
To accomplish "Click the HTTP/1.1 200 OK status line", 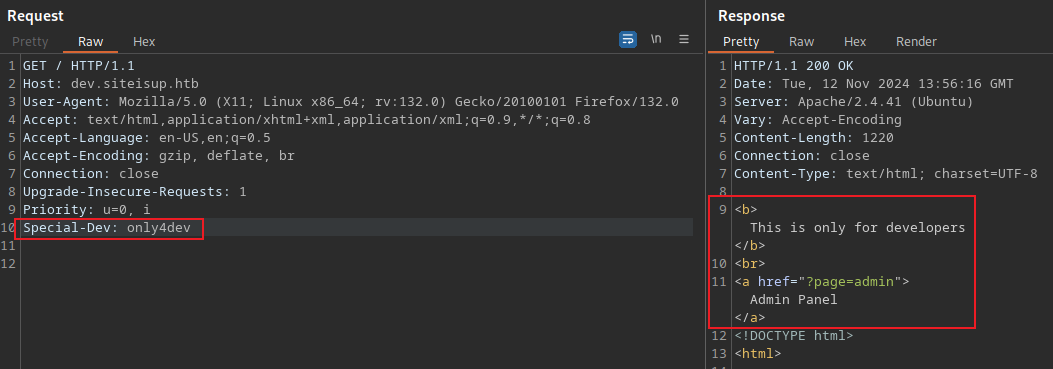I will 794,66.
